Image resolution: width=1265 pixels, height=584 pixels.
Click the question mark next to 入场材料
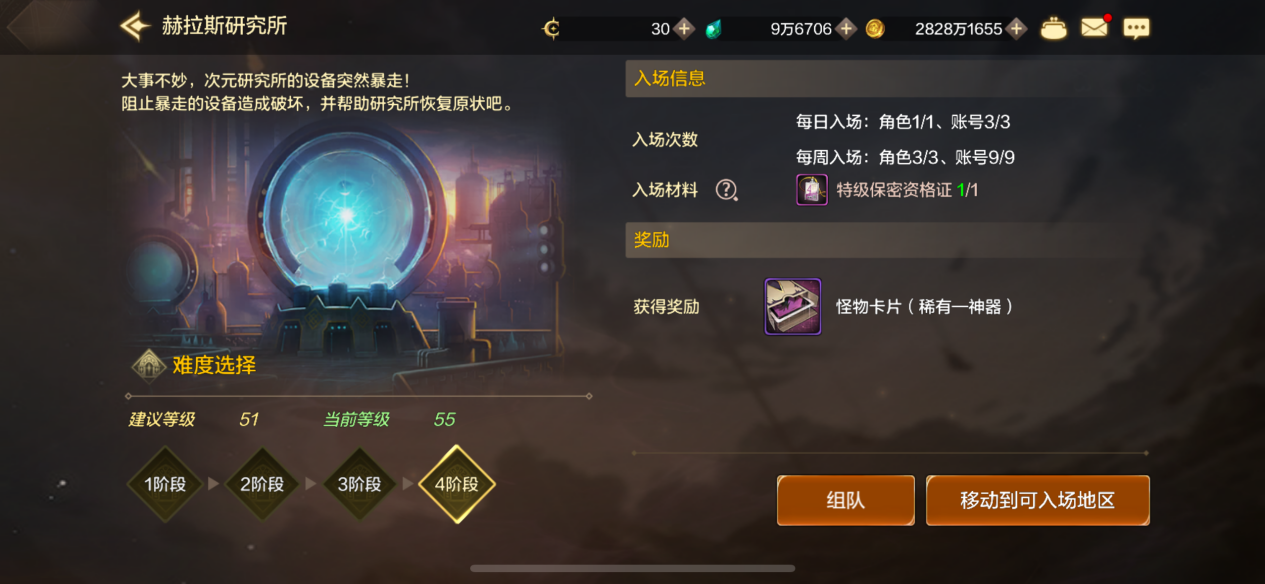(x=727, y=190)
